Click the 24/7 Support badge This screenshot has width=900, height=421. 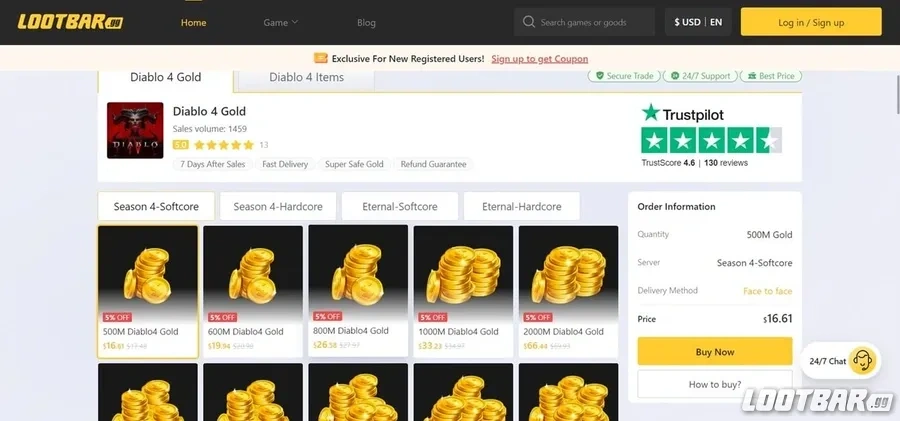(700, 76)
